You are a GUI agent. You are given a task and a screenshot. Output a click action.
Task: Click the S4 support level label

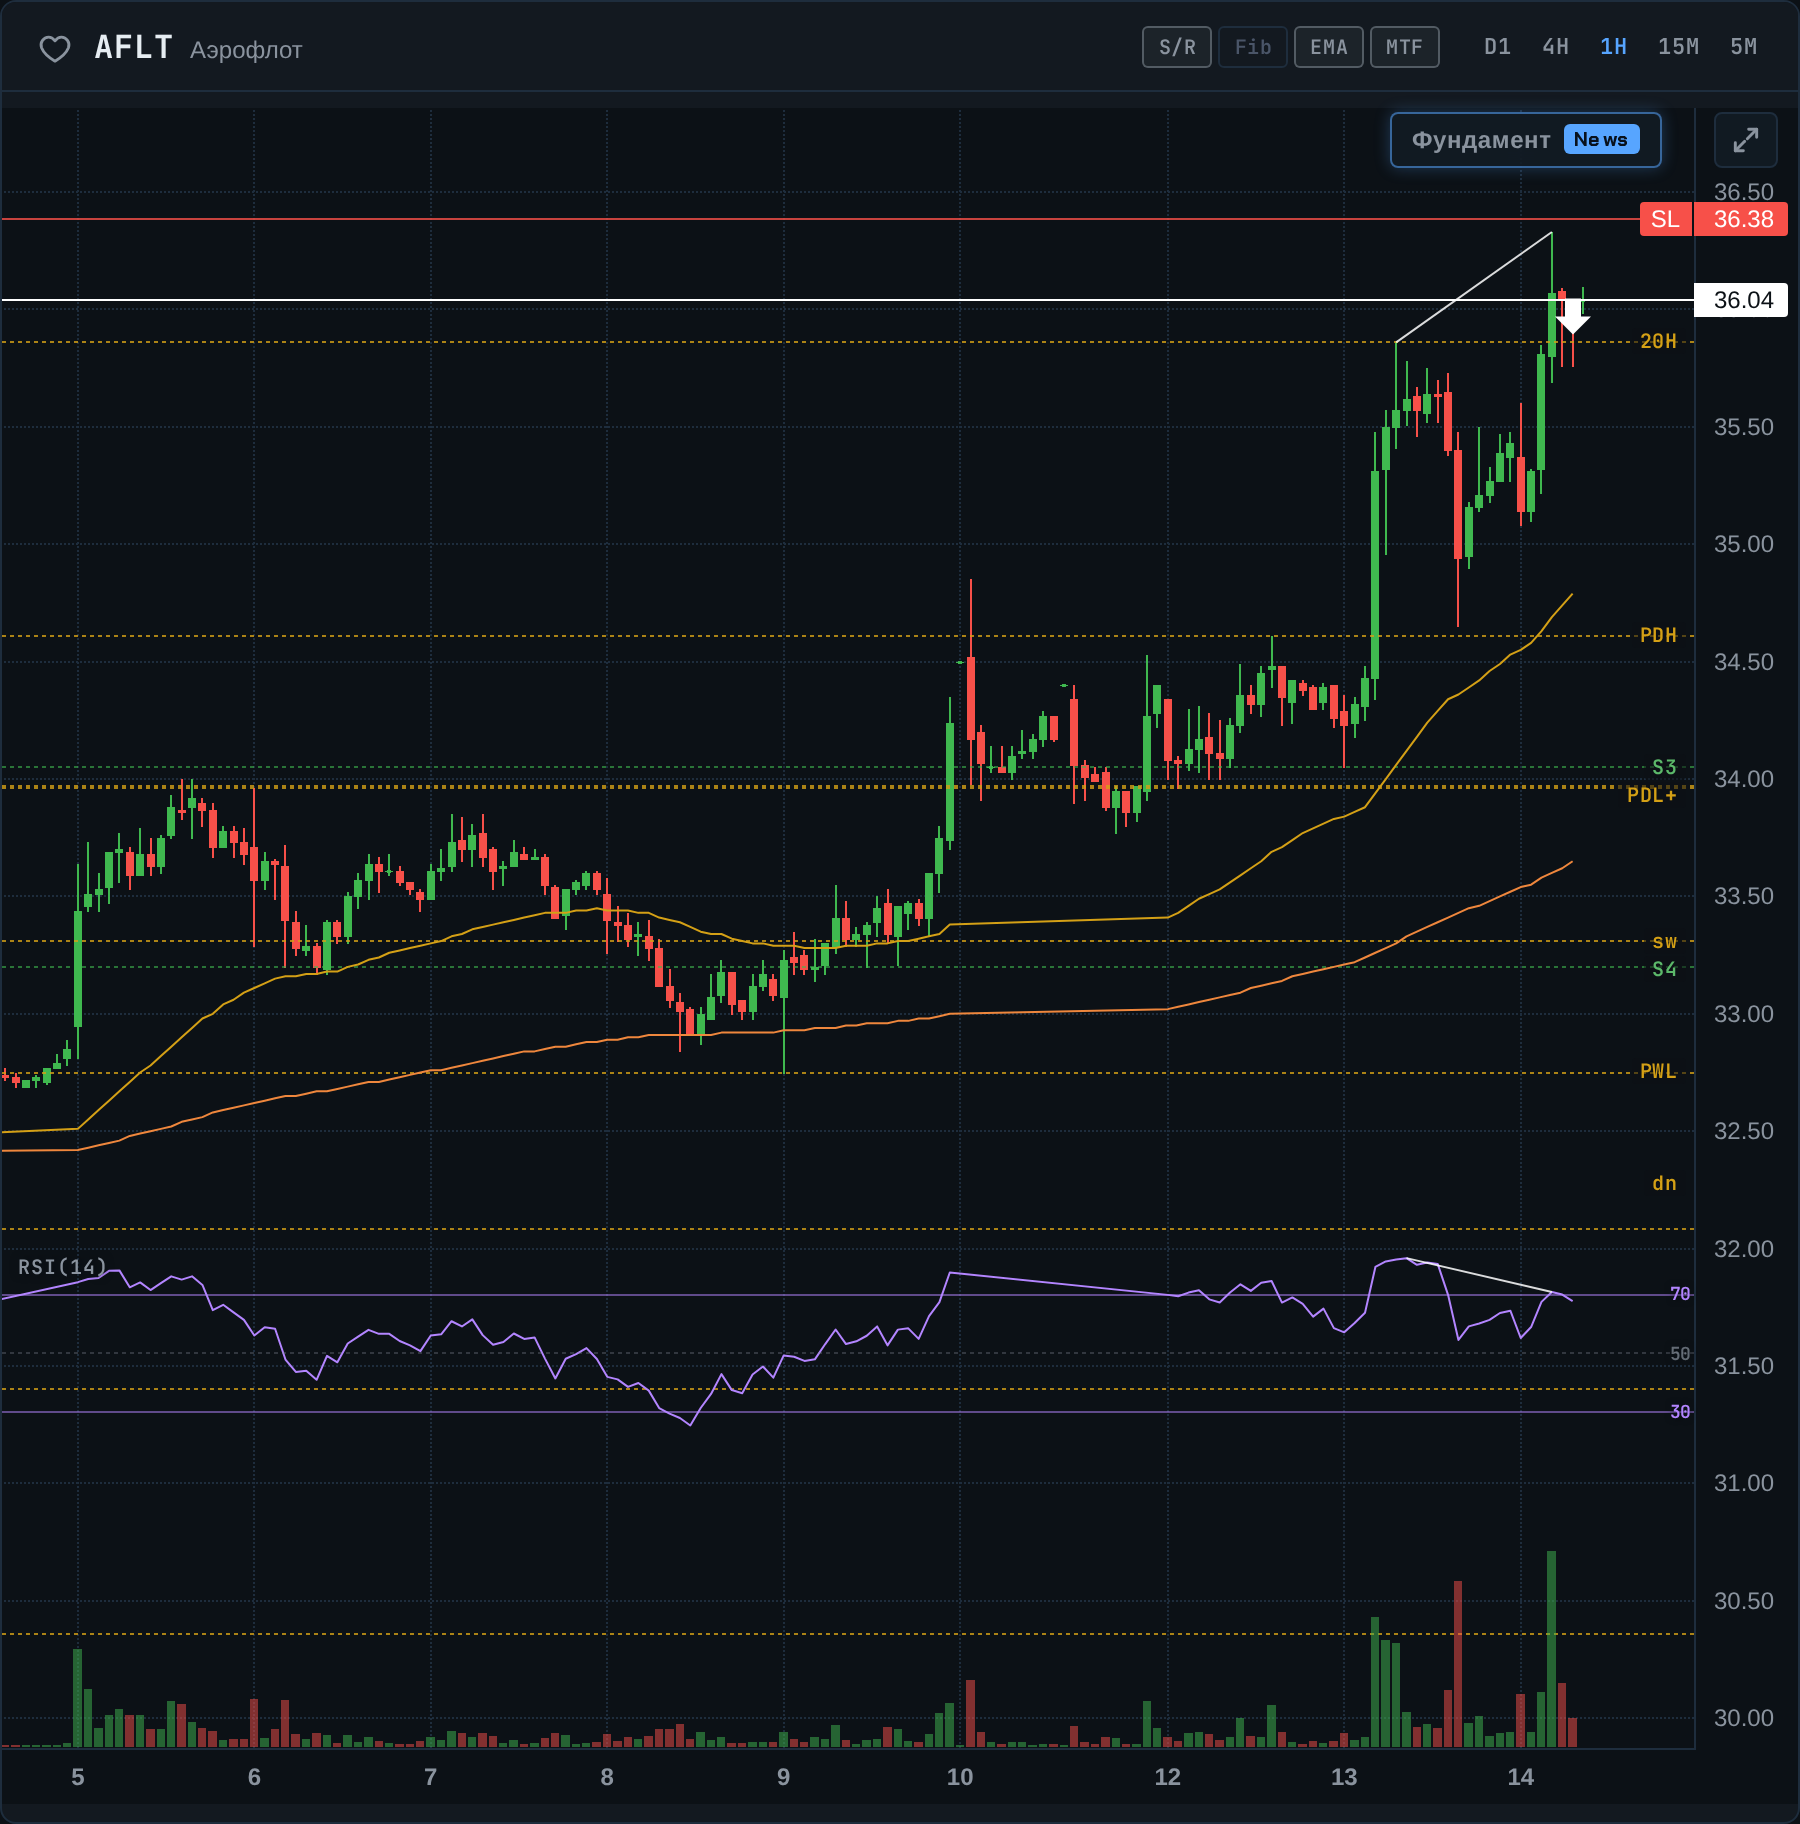[x=1664, y=970]
